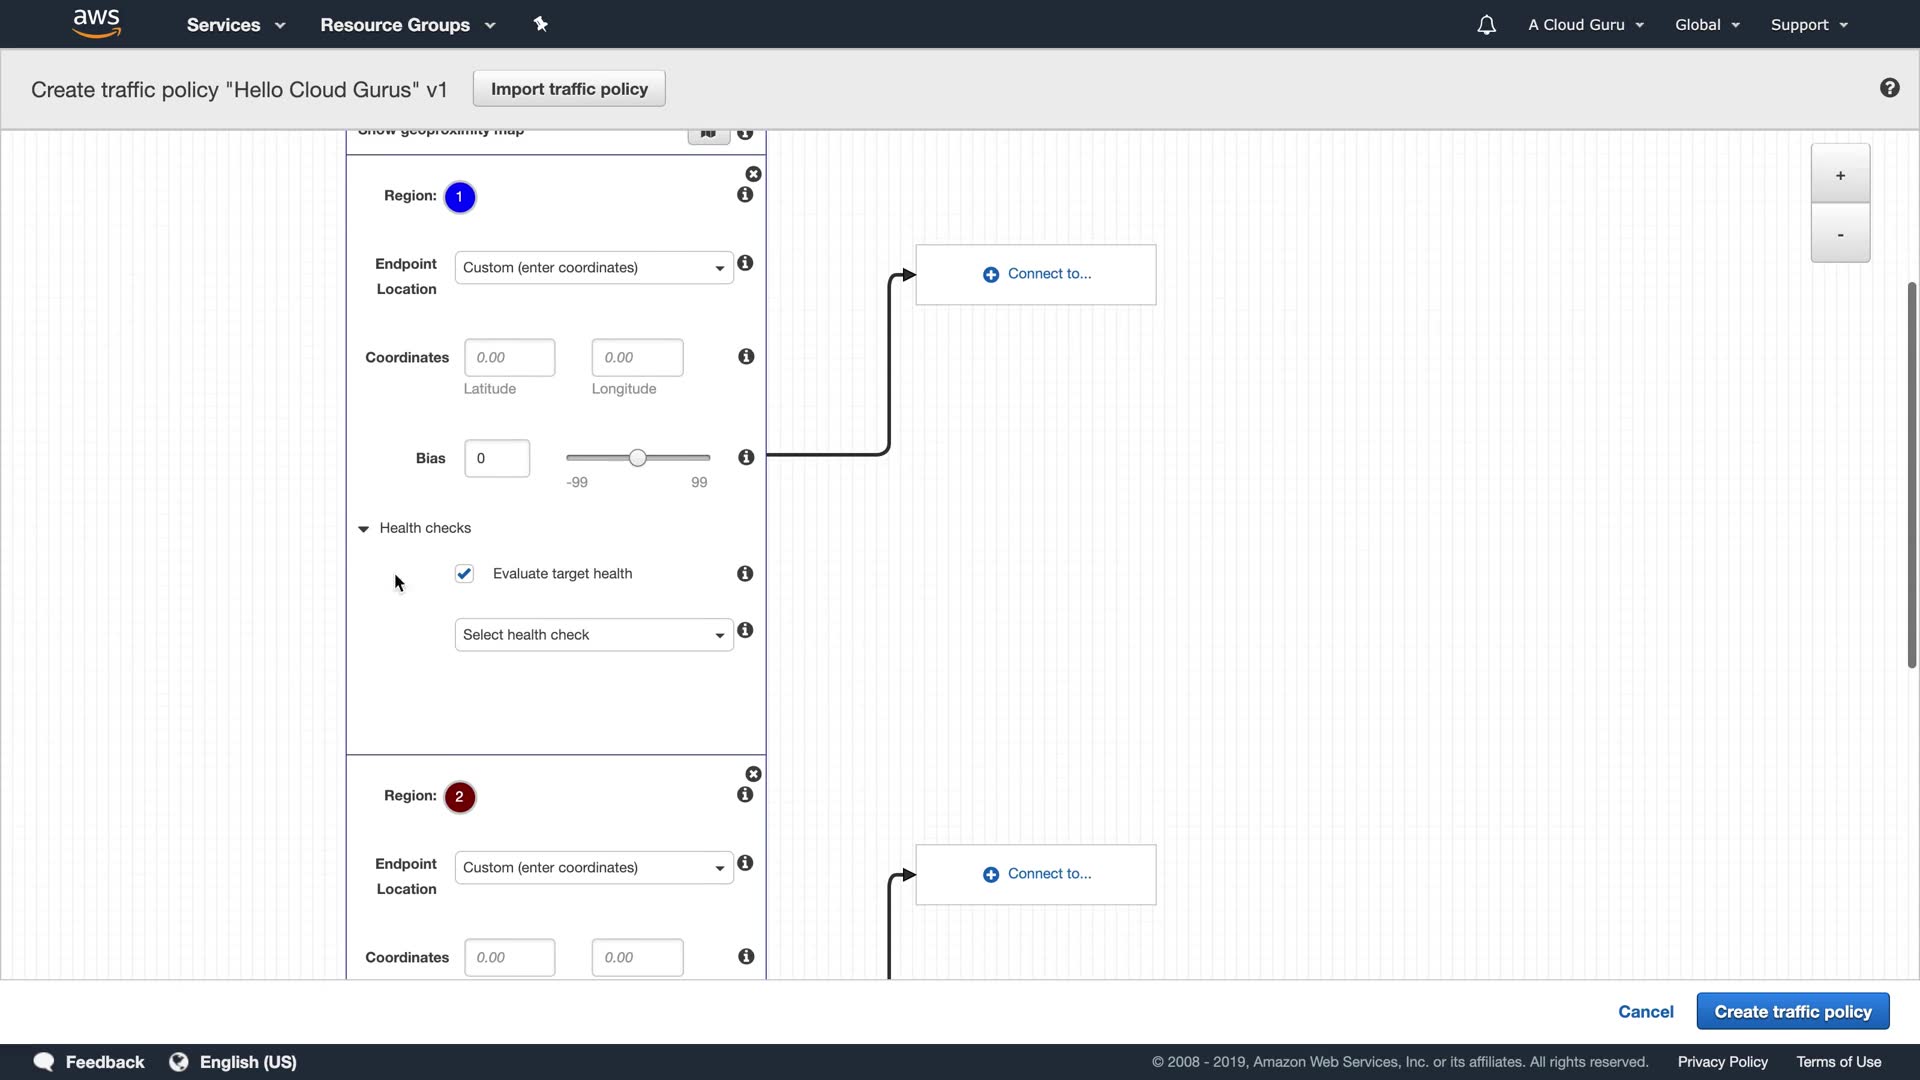Click the info icon next to Bias

pyautogui.click(x=746, y=457)
